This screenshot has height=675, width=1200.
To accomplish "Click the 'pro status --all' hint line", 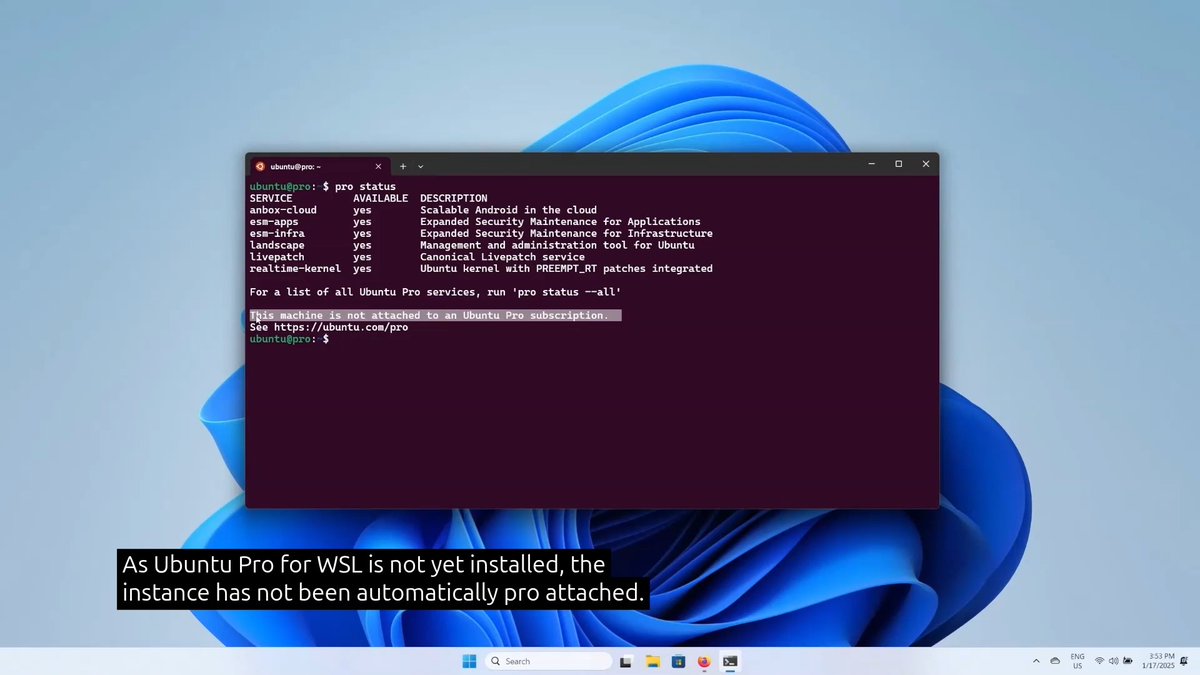I will pos(435,292).
